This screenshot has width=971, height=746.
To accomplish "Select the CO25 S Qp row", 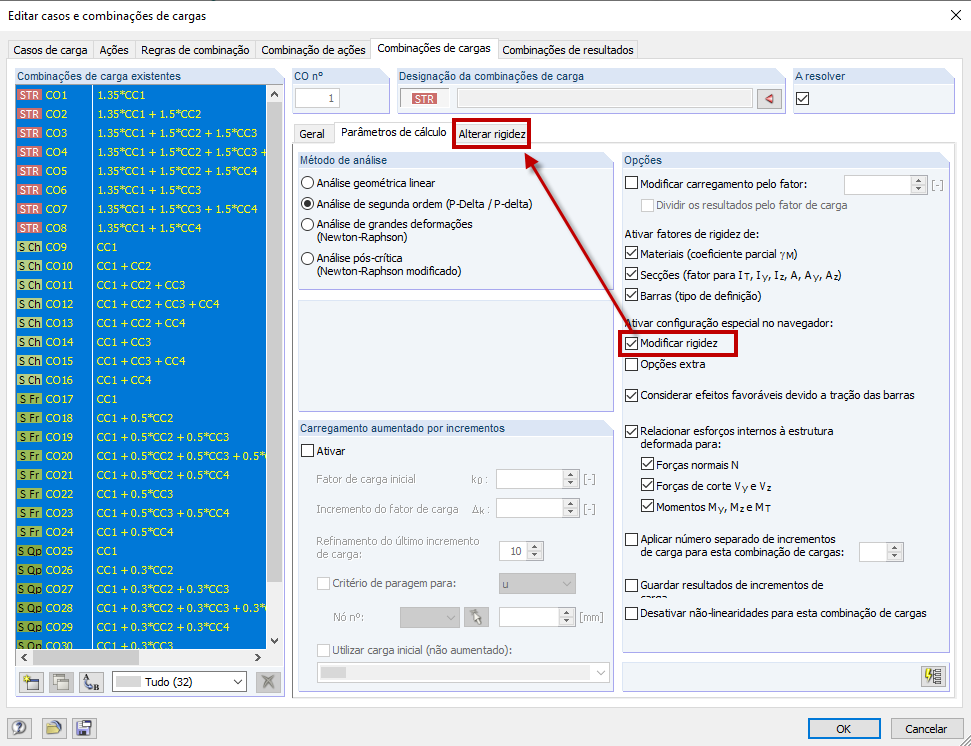I will coord(141,551).
